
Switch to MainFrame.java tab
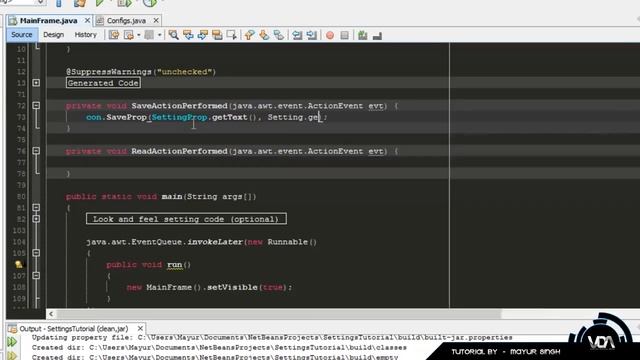49,20
